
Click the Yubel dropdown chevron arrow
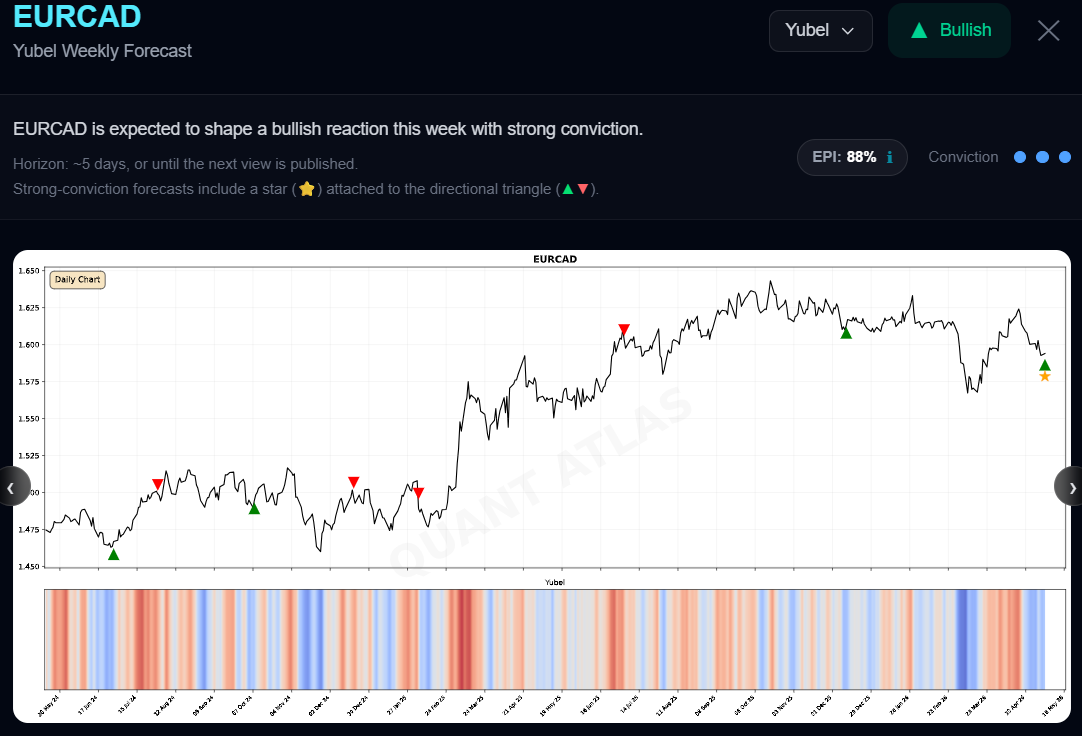(x=848, y=31)
